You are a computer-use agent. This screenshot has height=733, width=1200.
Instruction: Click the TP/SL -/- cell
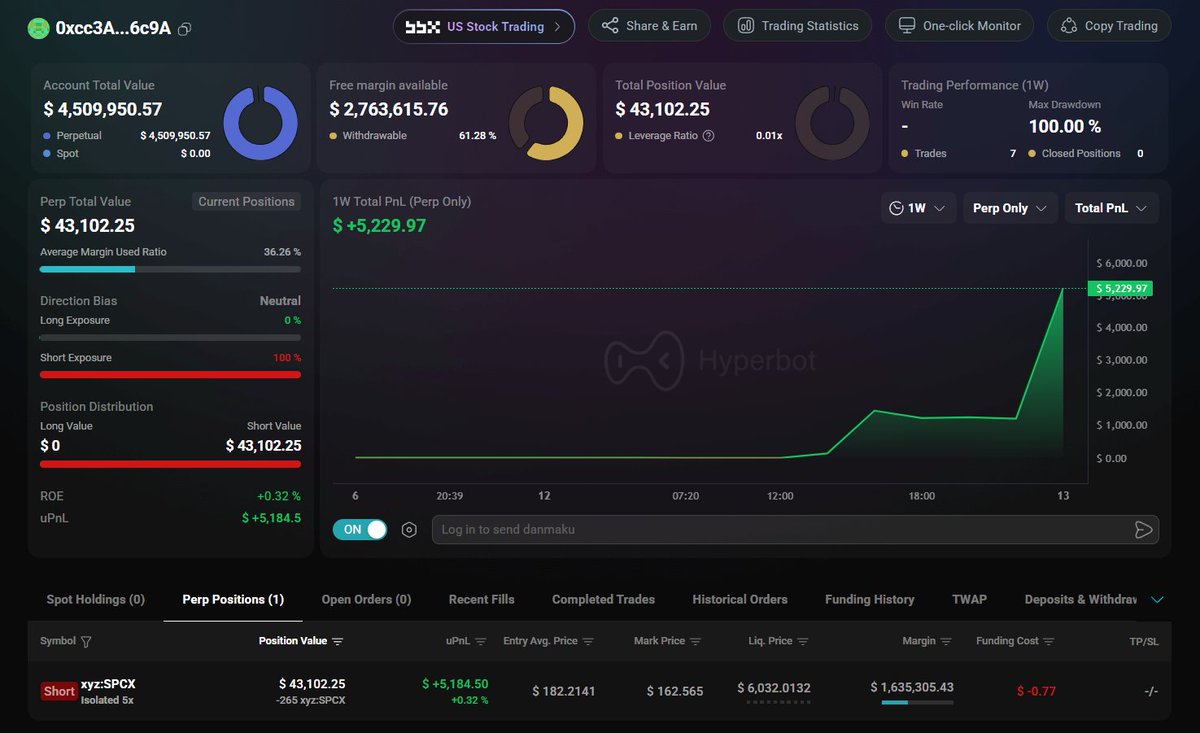(x=1151, y=691)
